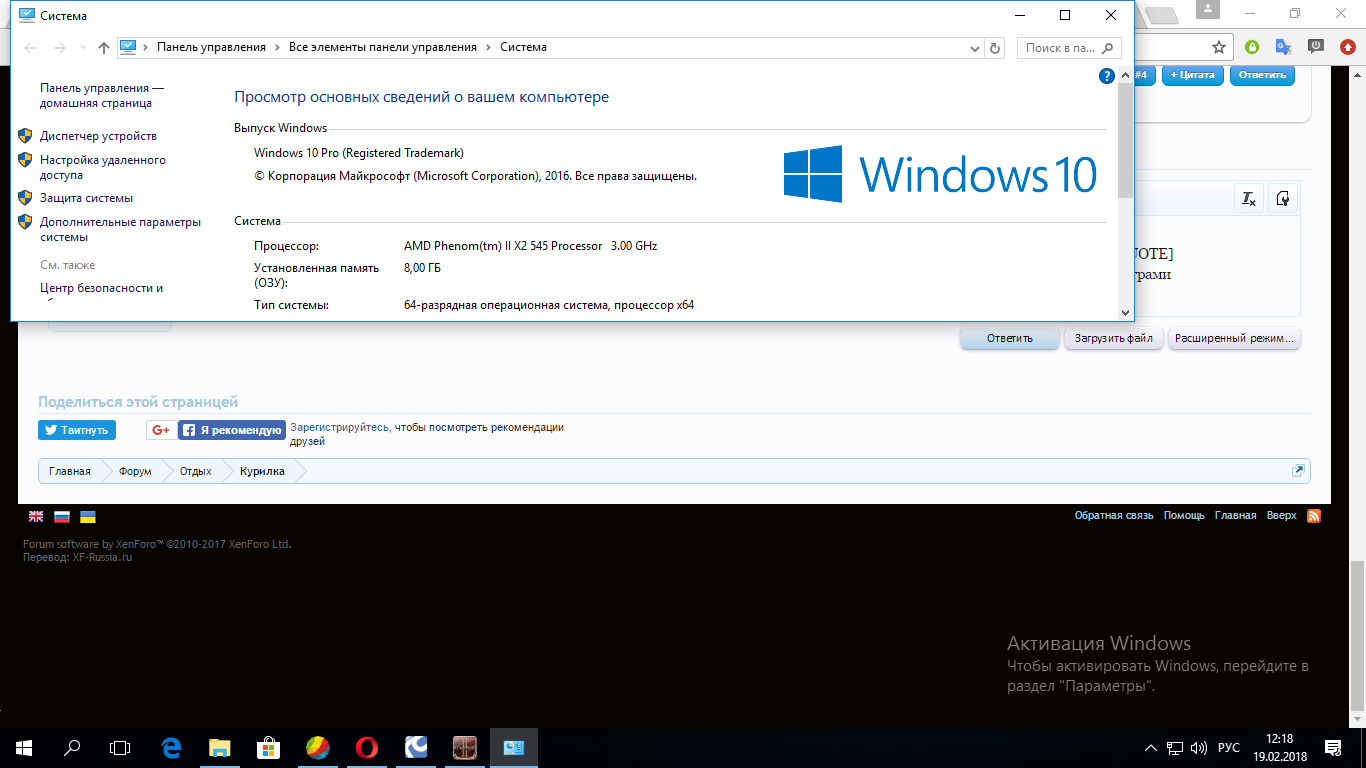This screenshot has width=1366, height=768.
Task: Open the Защита системы link
Action: pyautogui.click(x=86, y=198)
